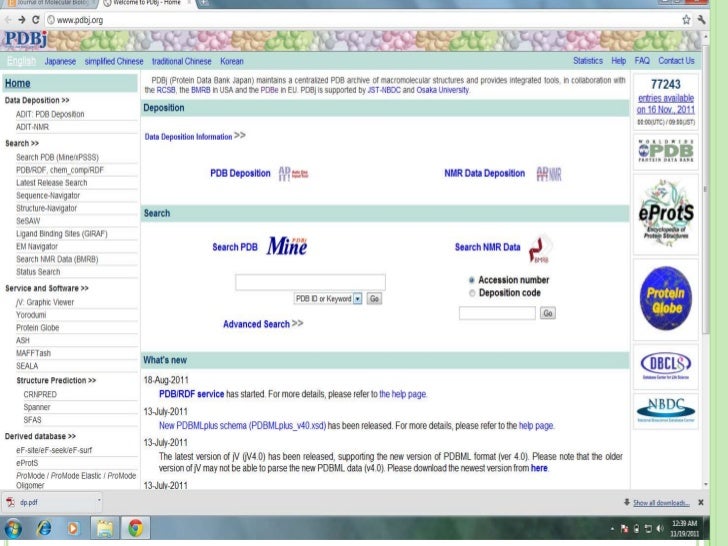Go to Home in the sidebar
The width and height of the screenshot is (728, 546).
tap(18, 83)
